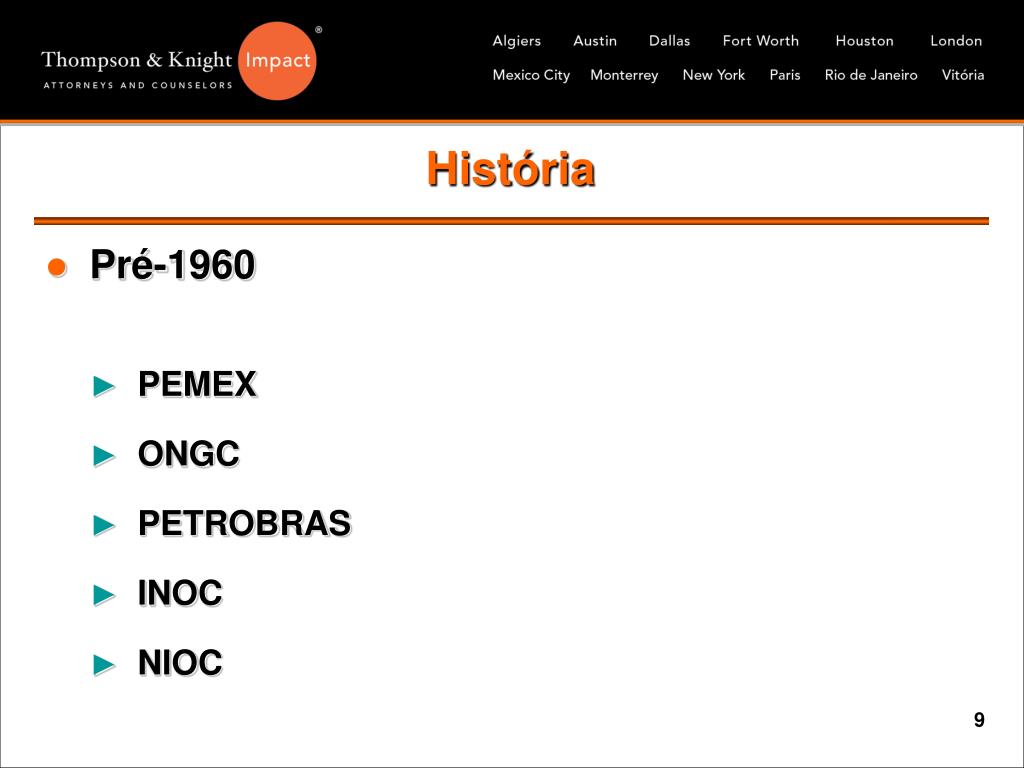Click the teal arrow bullet beside PEMEX
Image resolution: width=1024 pixels, height=768 pixels.
(x=104, y=385)
